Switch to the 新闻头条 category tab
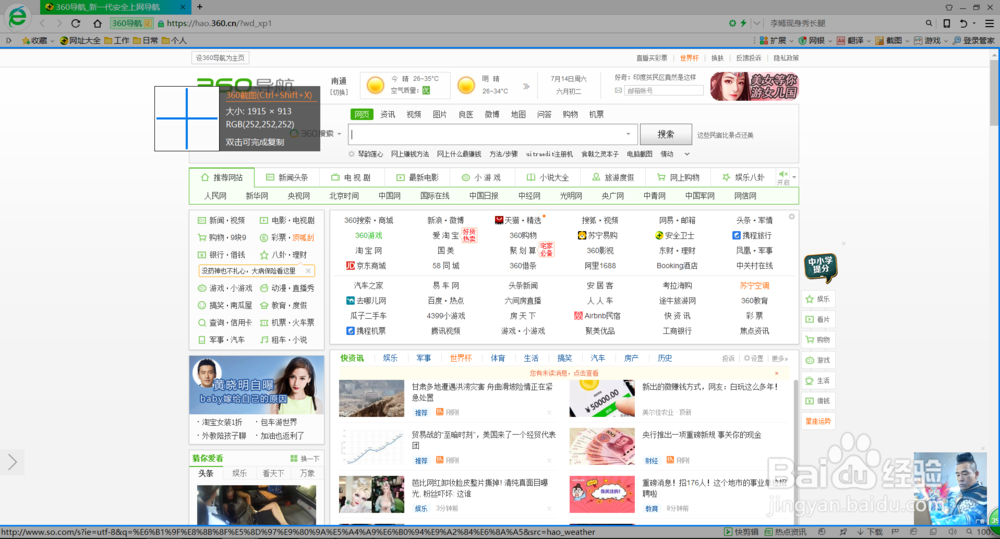The width and height of the screenshot is (1000, 539). [286, 177]
